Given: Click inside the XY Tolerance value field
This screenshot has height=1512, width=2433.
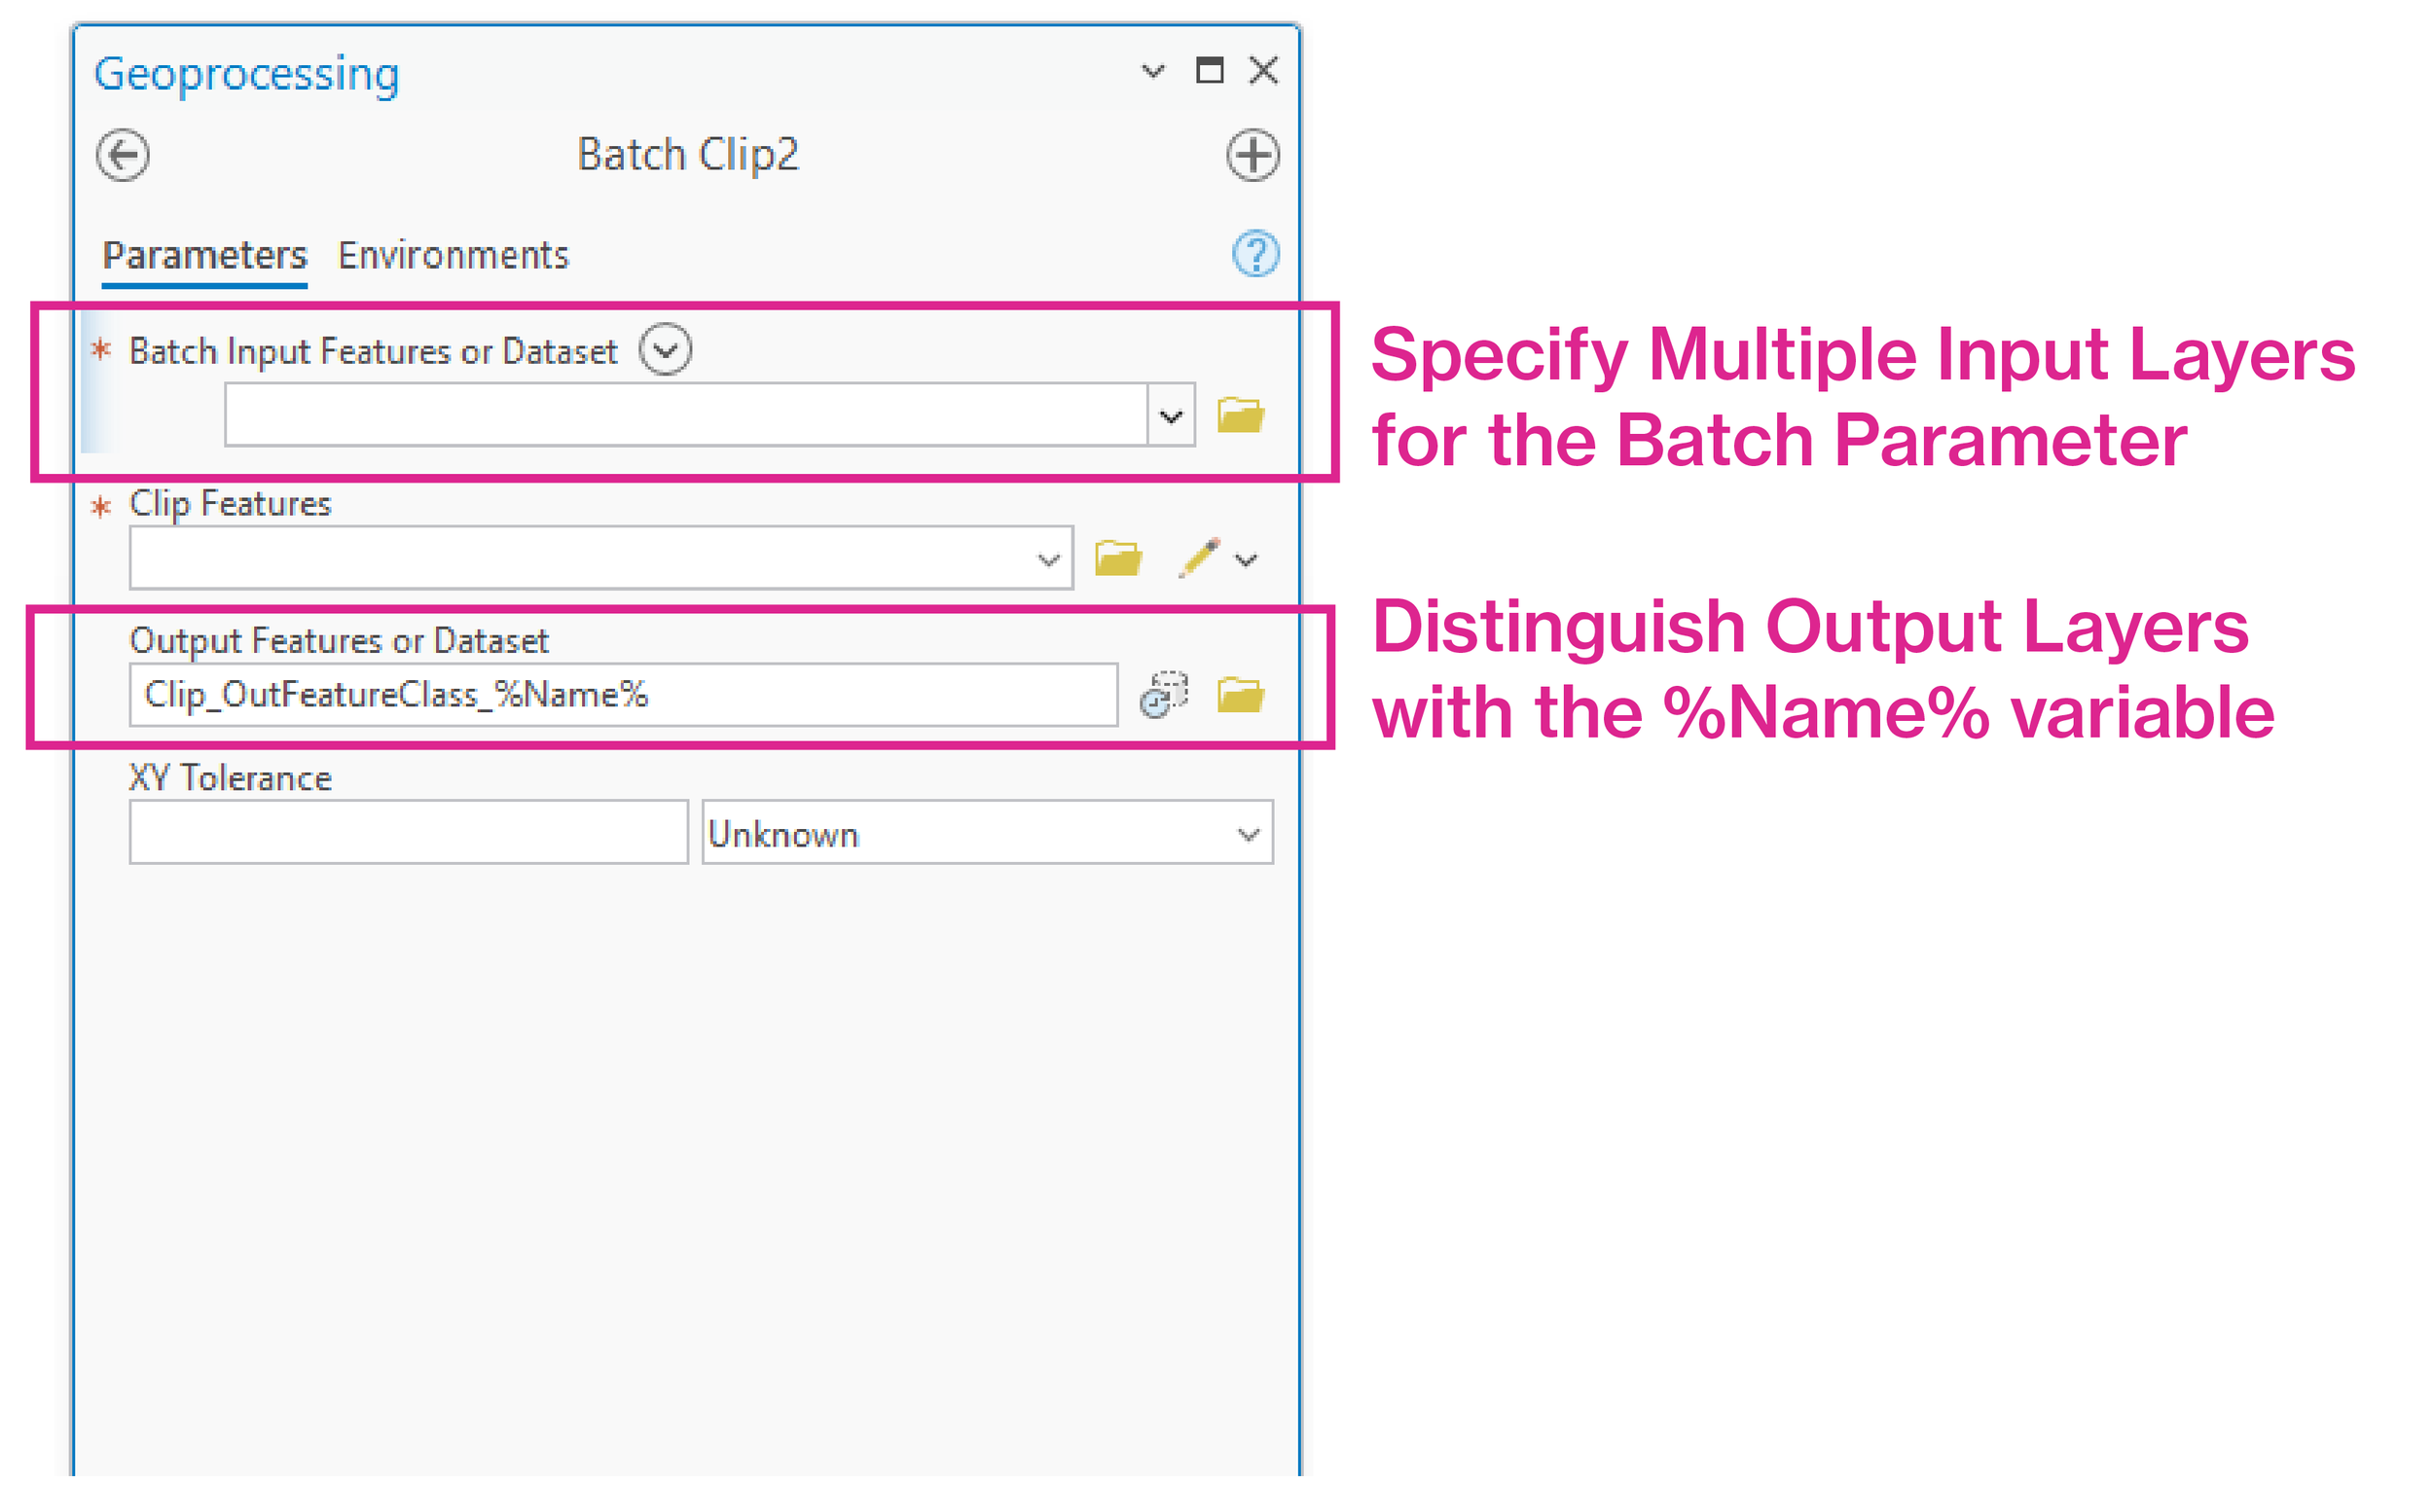Looking at the screenshot, I should [x=408, y=833].
